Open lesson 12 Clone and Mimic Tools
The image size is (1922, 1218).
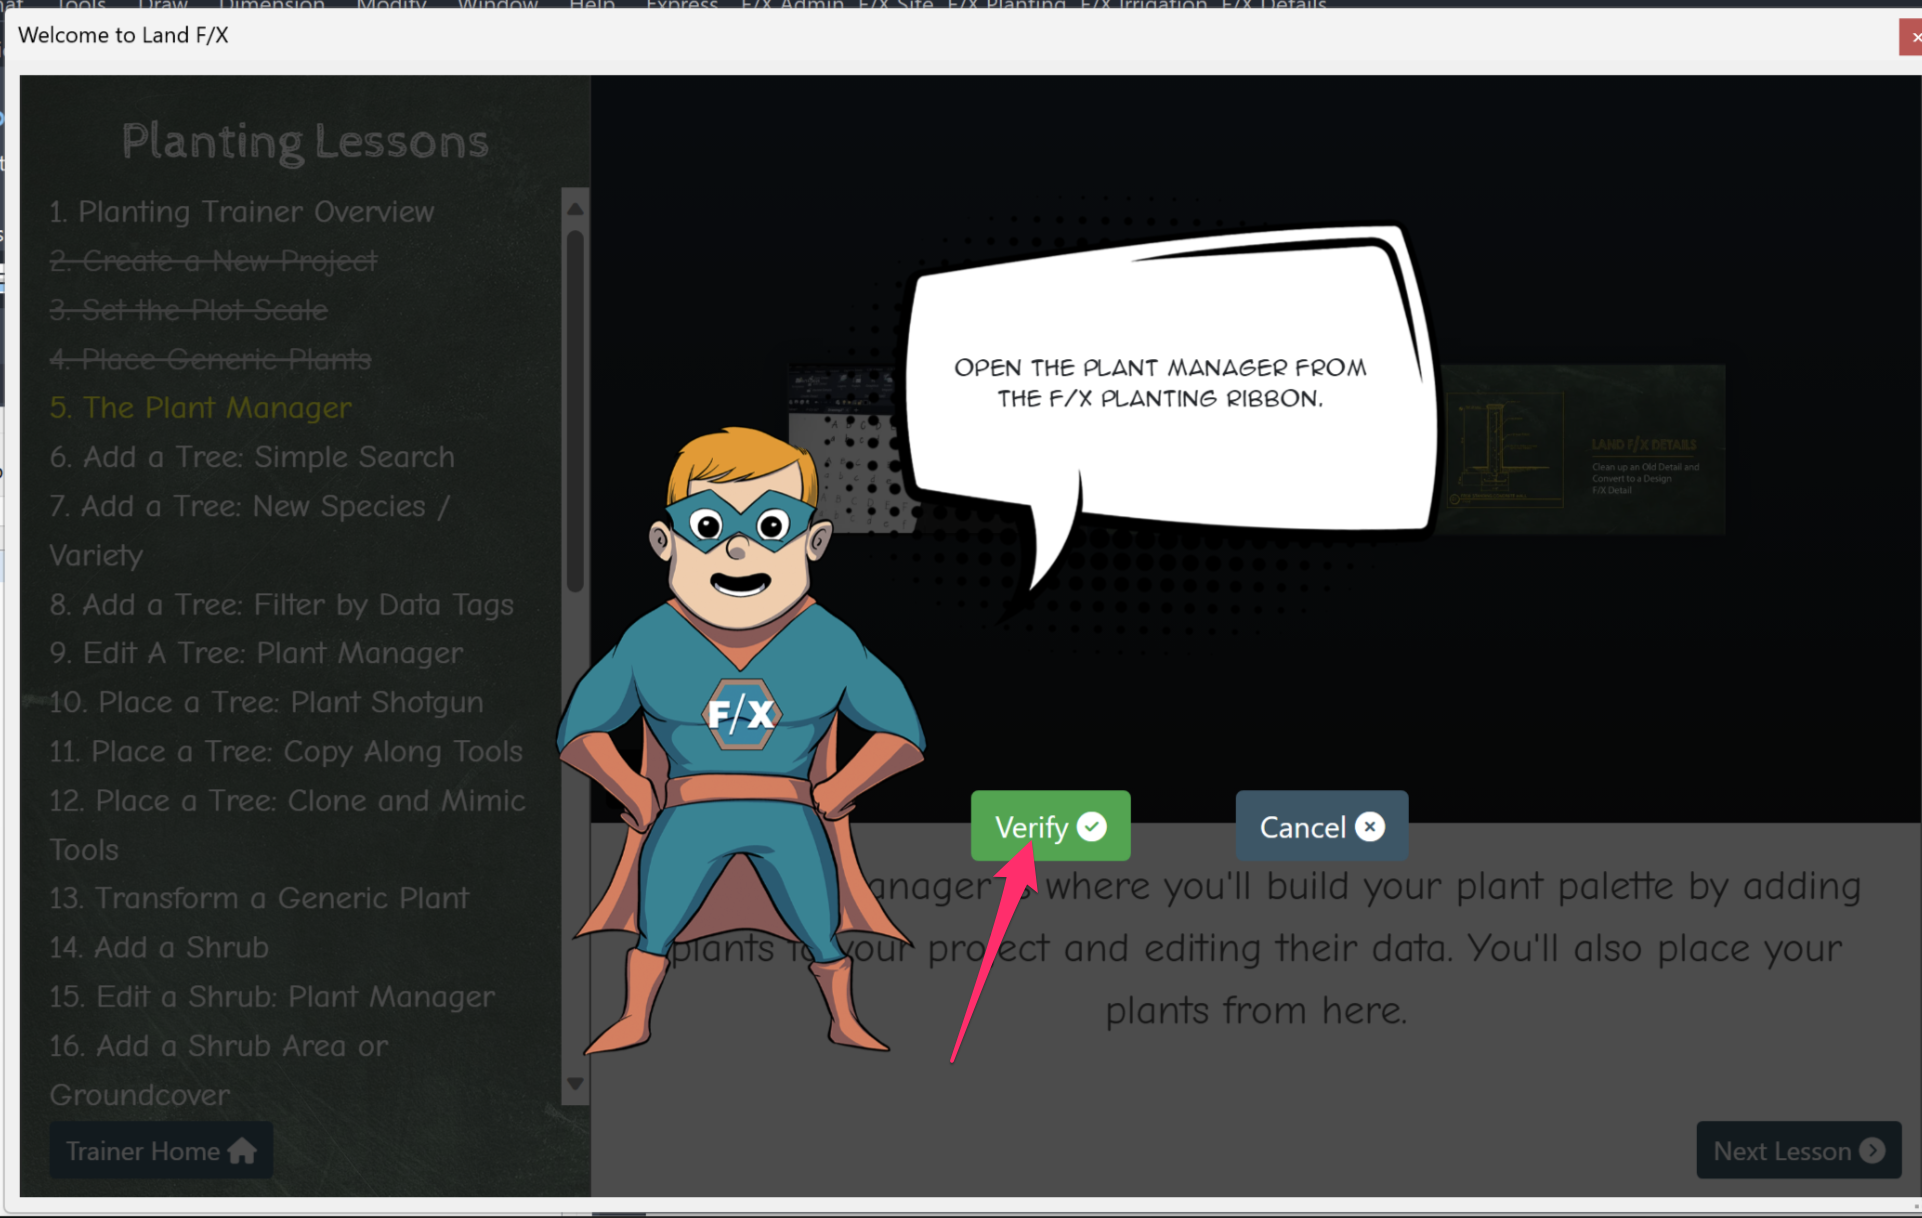click(x=287, y=824)
